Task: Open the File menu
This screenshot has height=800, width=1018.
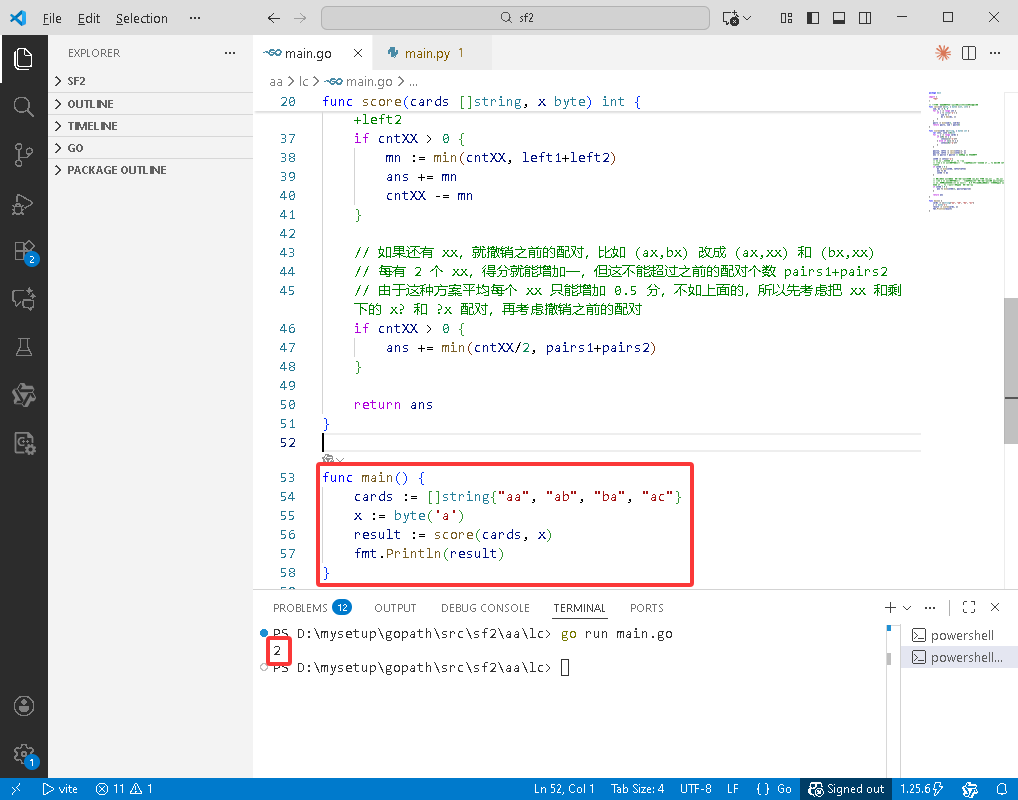Action: [52, 18]
